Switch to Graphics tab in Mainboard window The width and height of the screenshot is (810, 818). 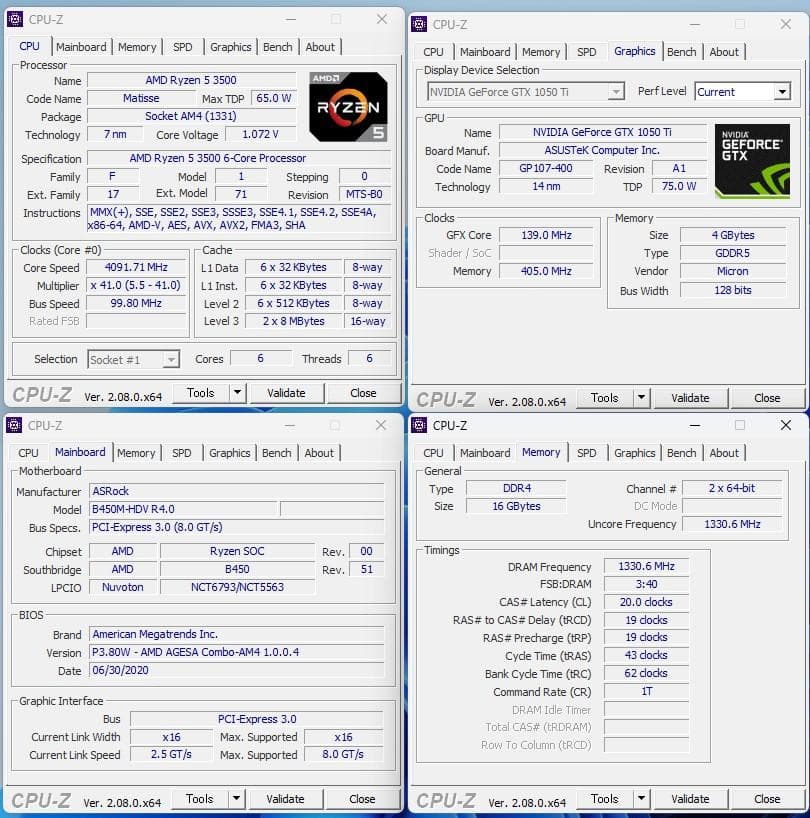click(x=229, y=452)
